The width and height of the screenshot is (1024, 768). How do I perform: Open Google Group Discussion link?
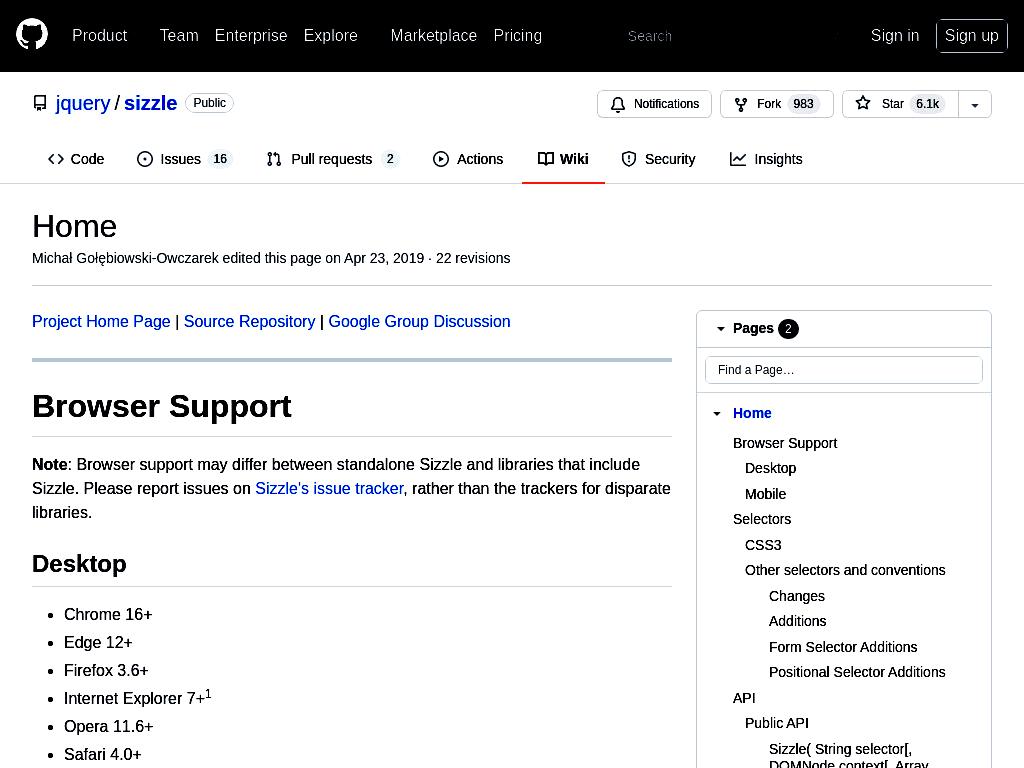[419, 321]
